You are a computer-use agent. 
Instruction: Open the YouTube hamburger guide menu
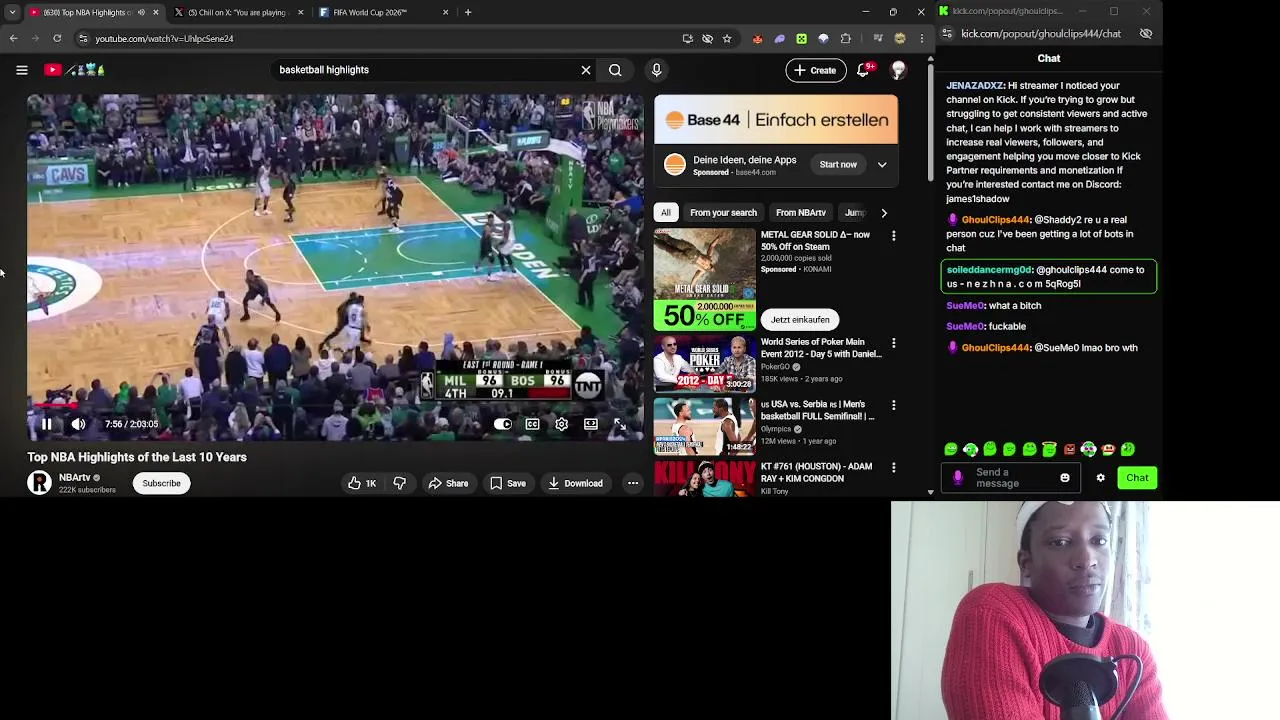click(21, 70)
